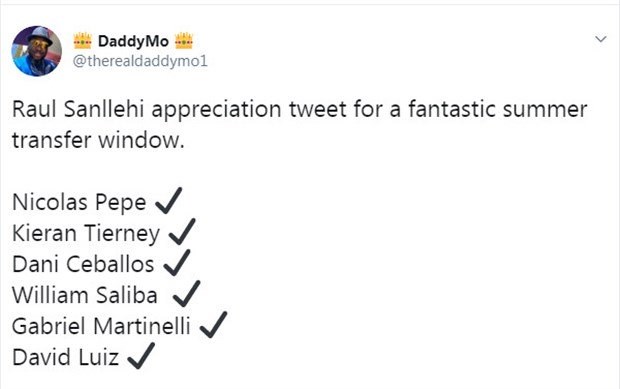Click the name William Saliba
The image size is (620, 389).
point(85,295)
